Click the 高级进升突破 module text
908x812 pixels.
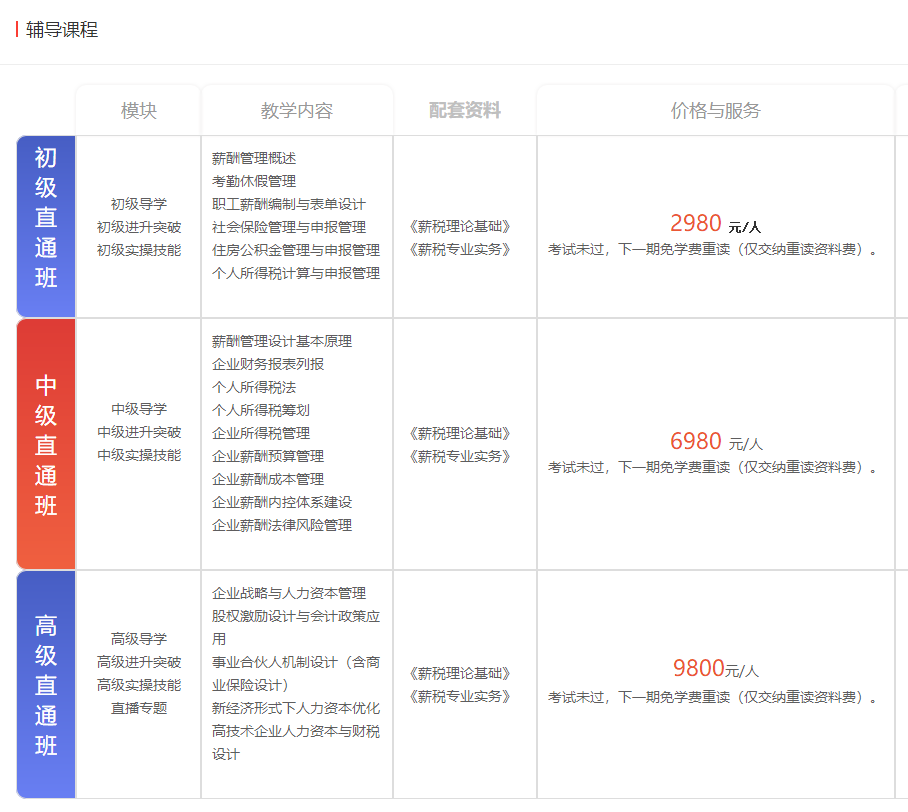[138, 662]
